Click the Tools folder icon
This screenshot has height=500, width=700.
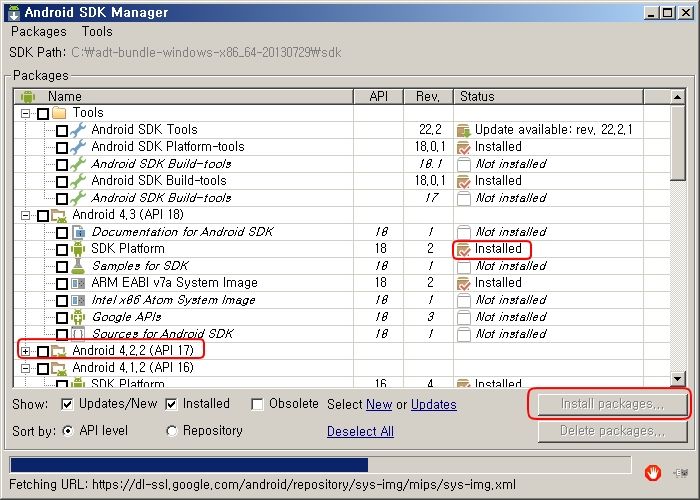[59, 112]
